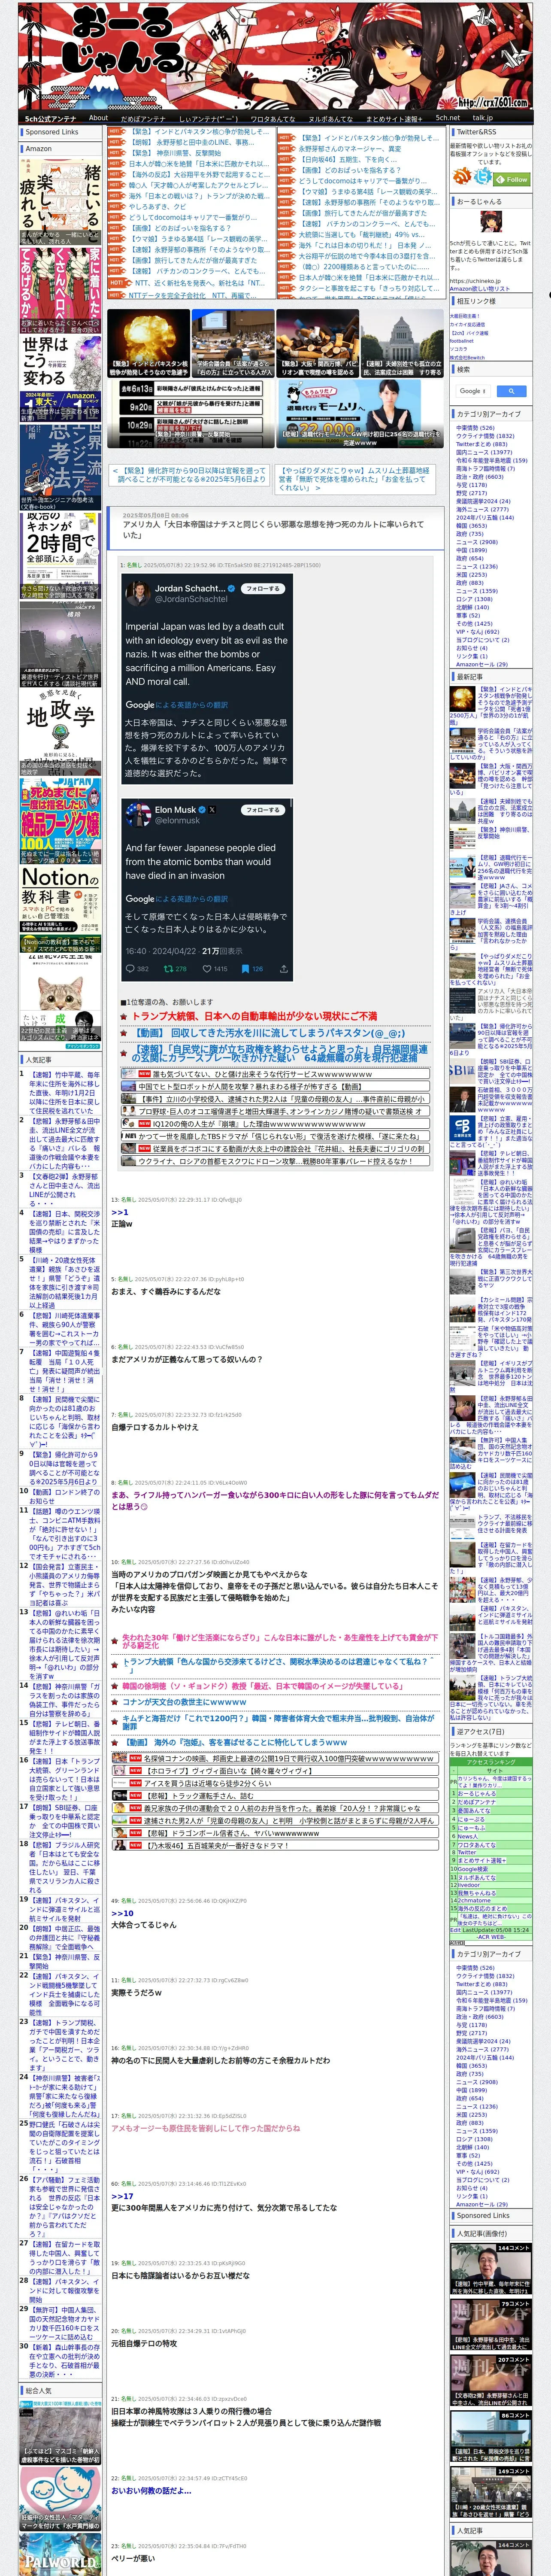Click the おーるじゃんる site logo banner
551x2576 pixels.
(275, 56)
